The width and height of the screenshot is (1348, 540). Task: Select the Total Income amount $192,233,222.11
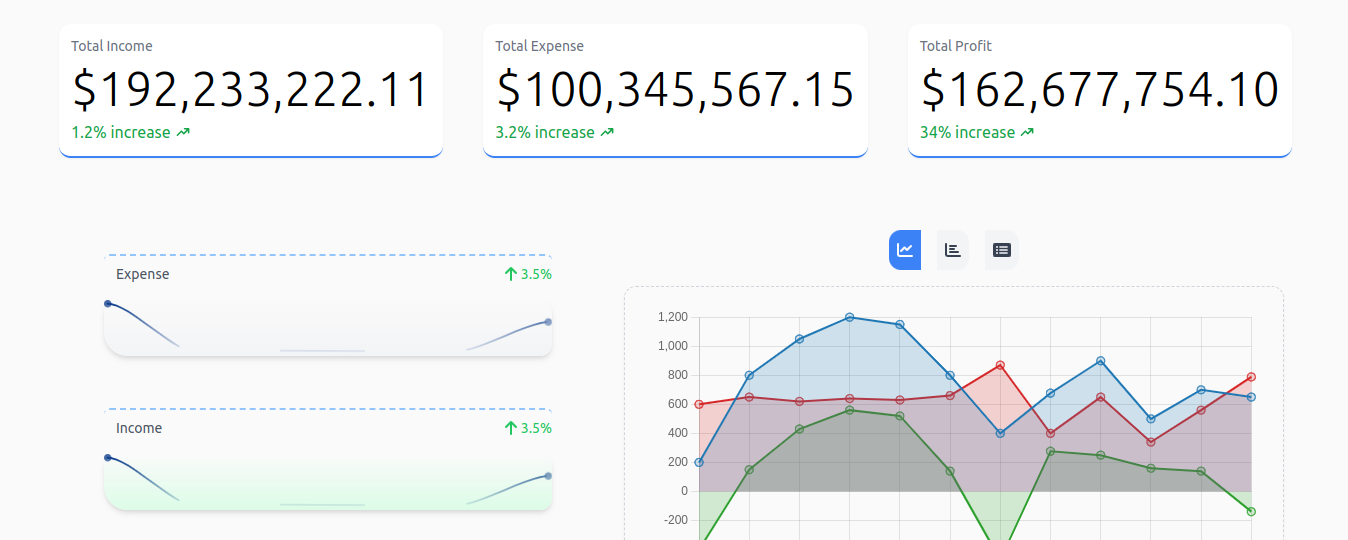coord(250,90)
